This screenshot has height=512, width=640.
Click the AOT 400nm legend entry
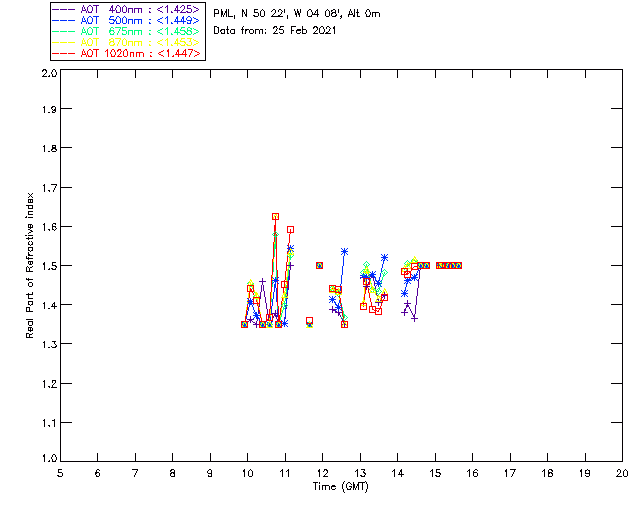(x=126, y=9)
